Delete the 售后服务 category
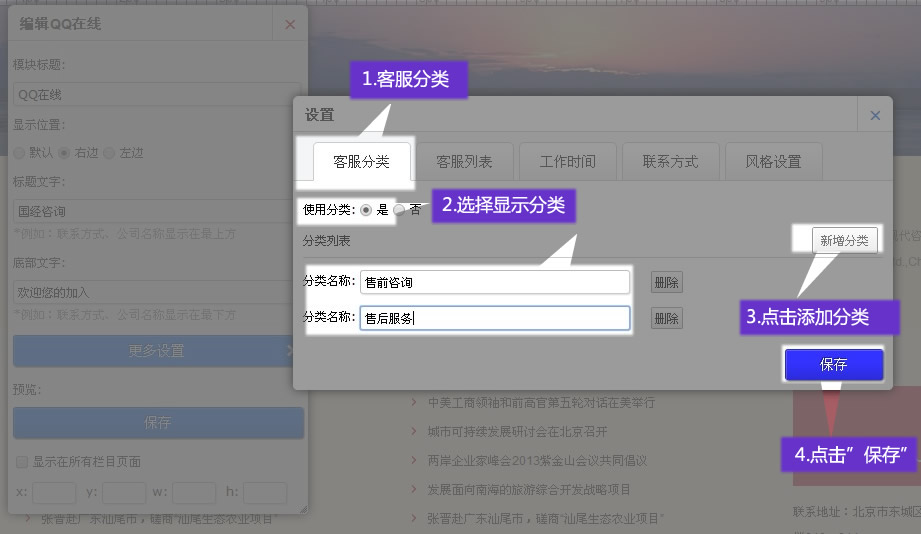 click(666, 318)
